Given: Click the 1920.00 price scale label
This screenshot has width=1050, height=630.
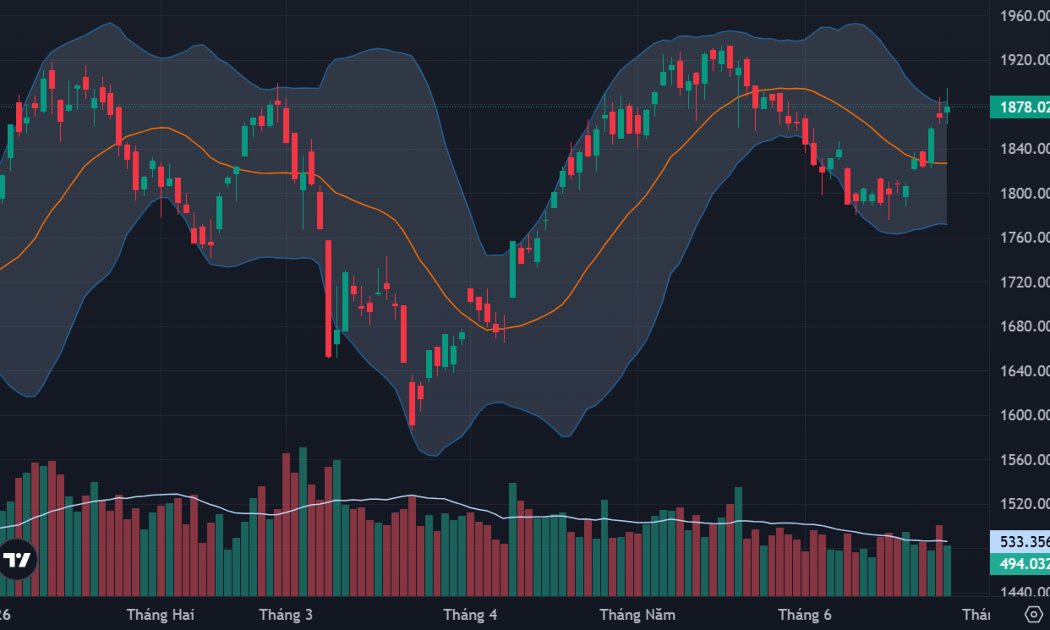Looking at the screenshot, I should (x=1025, y=60).
